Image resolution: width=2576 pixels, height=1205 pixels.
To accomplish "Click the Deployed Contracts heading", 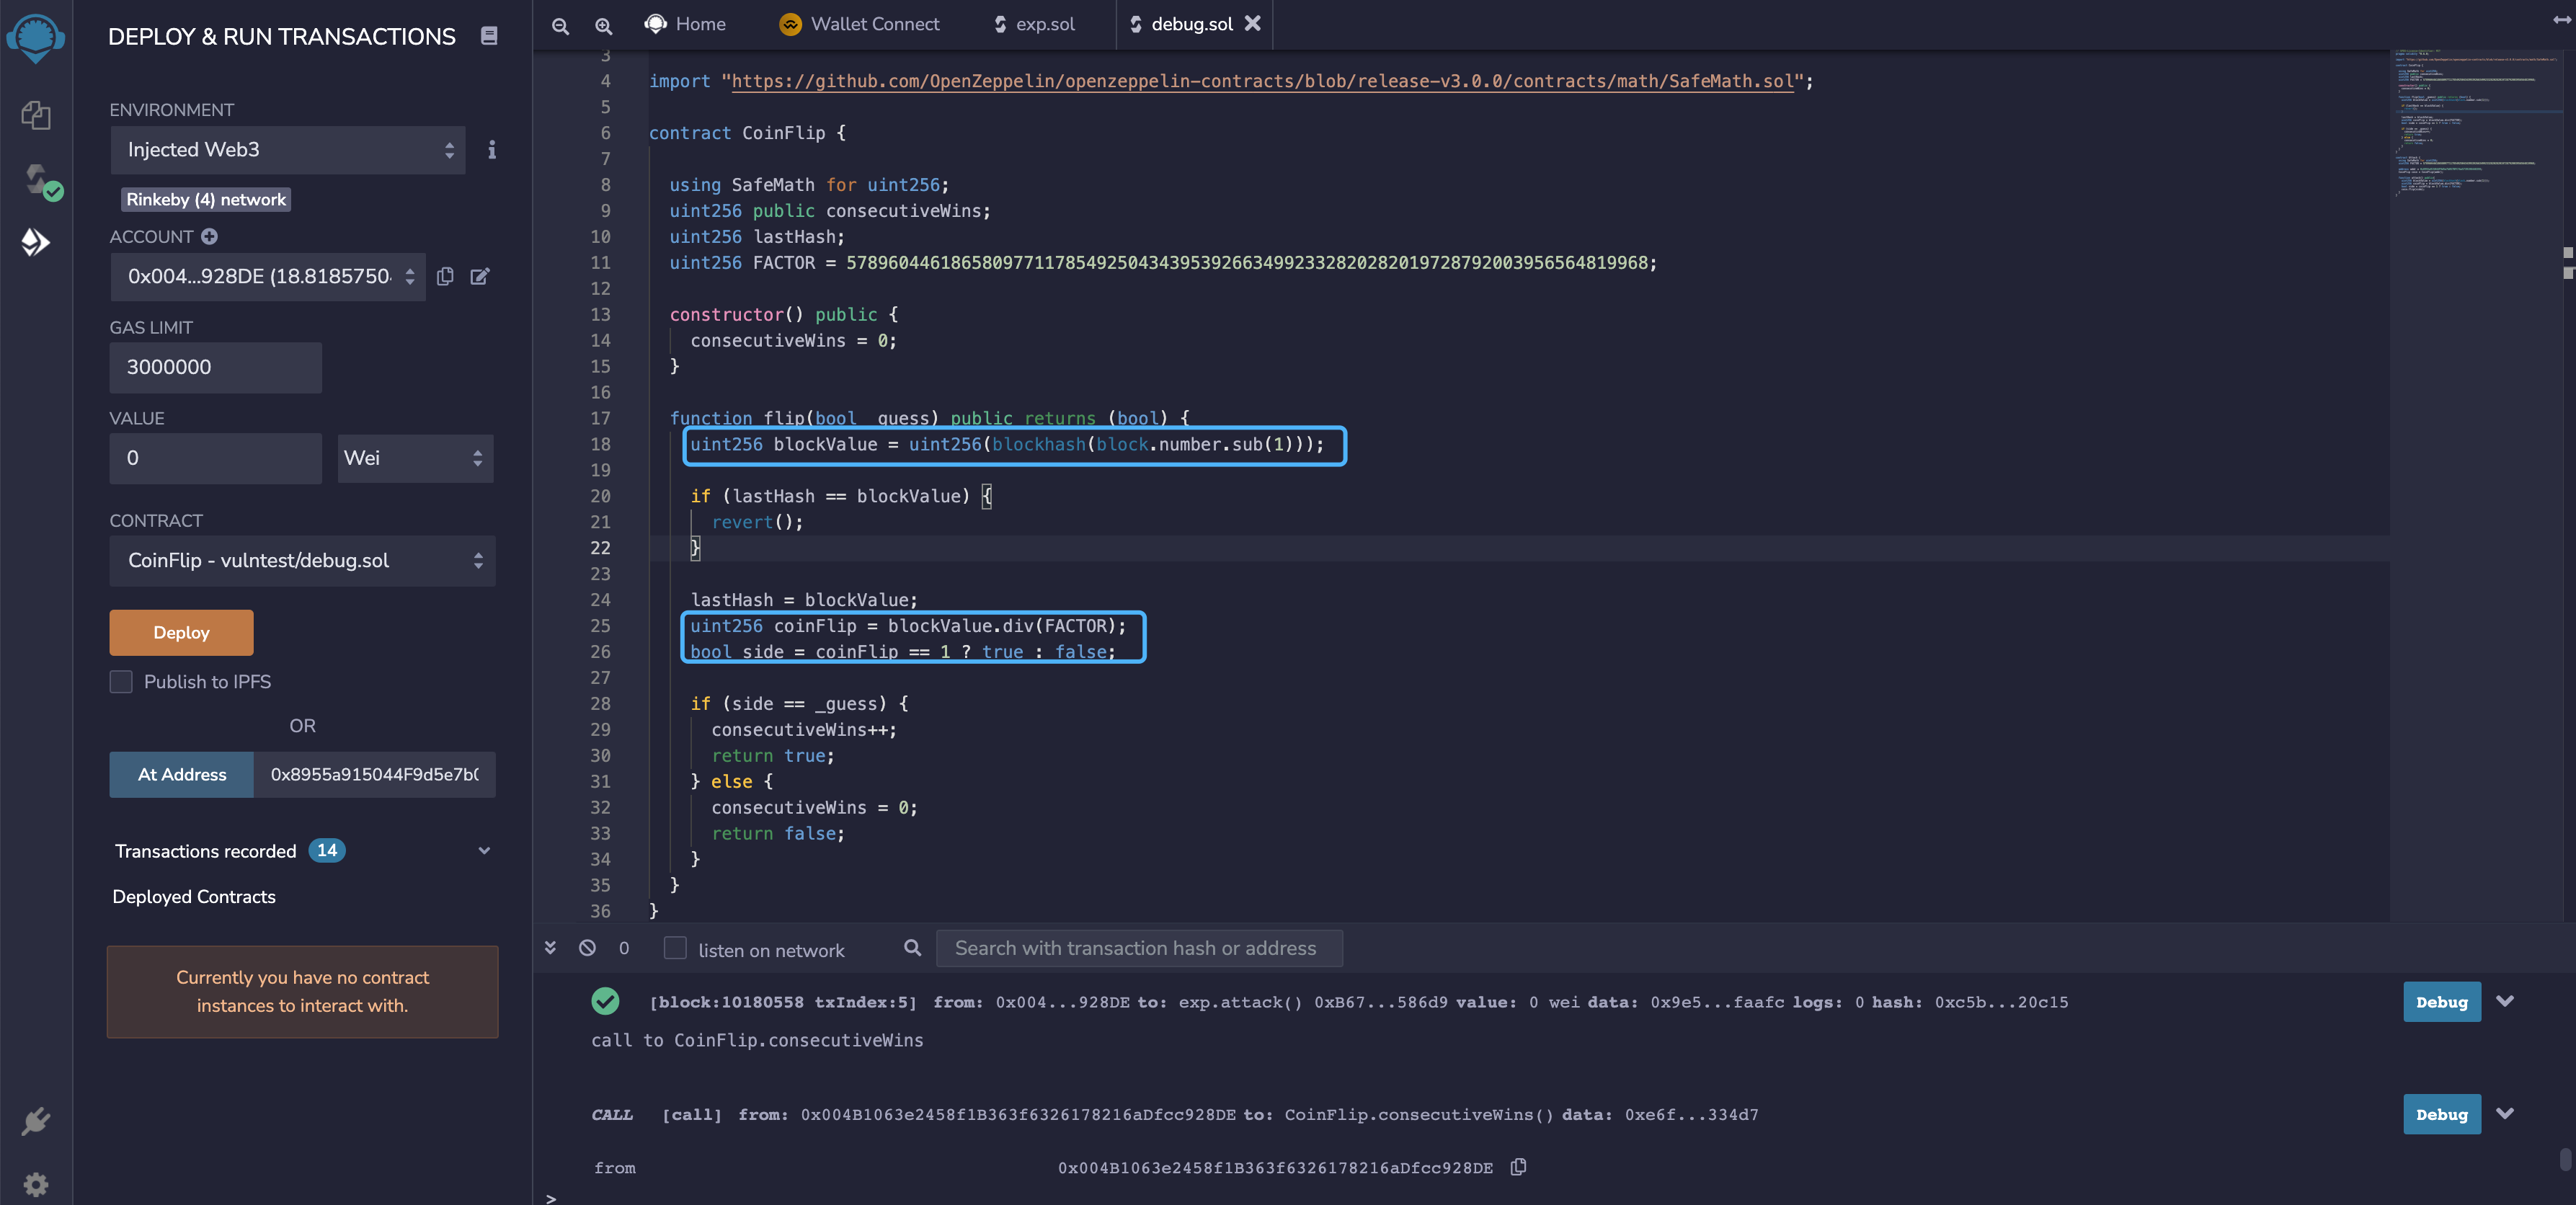I will tap(194, 897).
